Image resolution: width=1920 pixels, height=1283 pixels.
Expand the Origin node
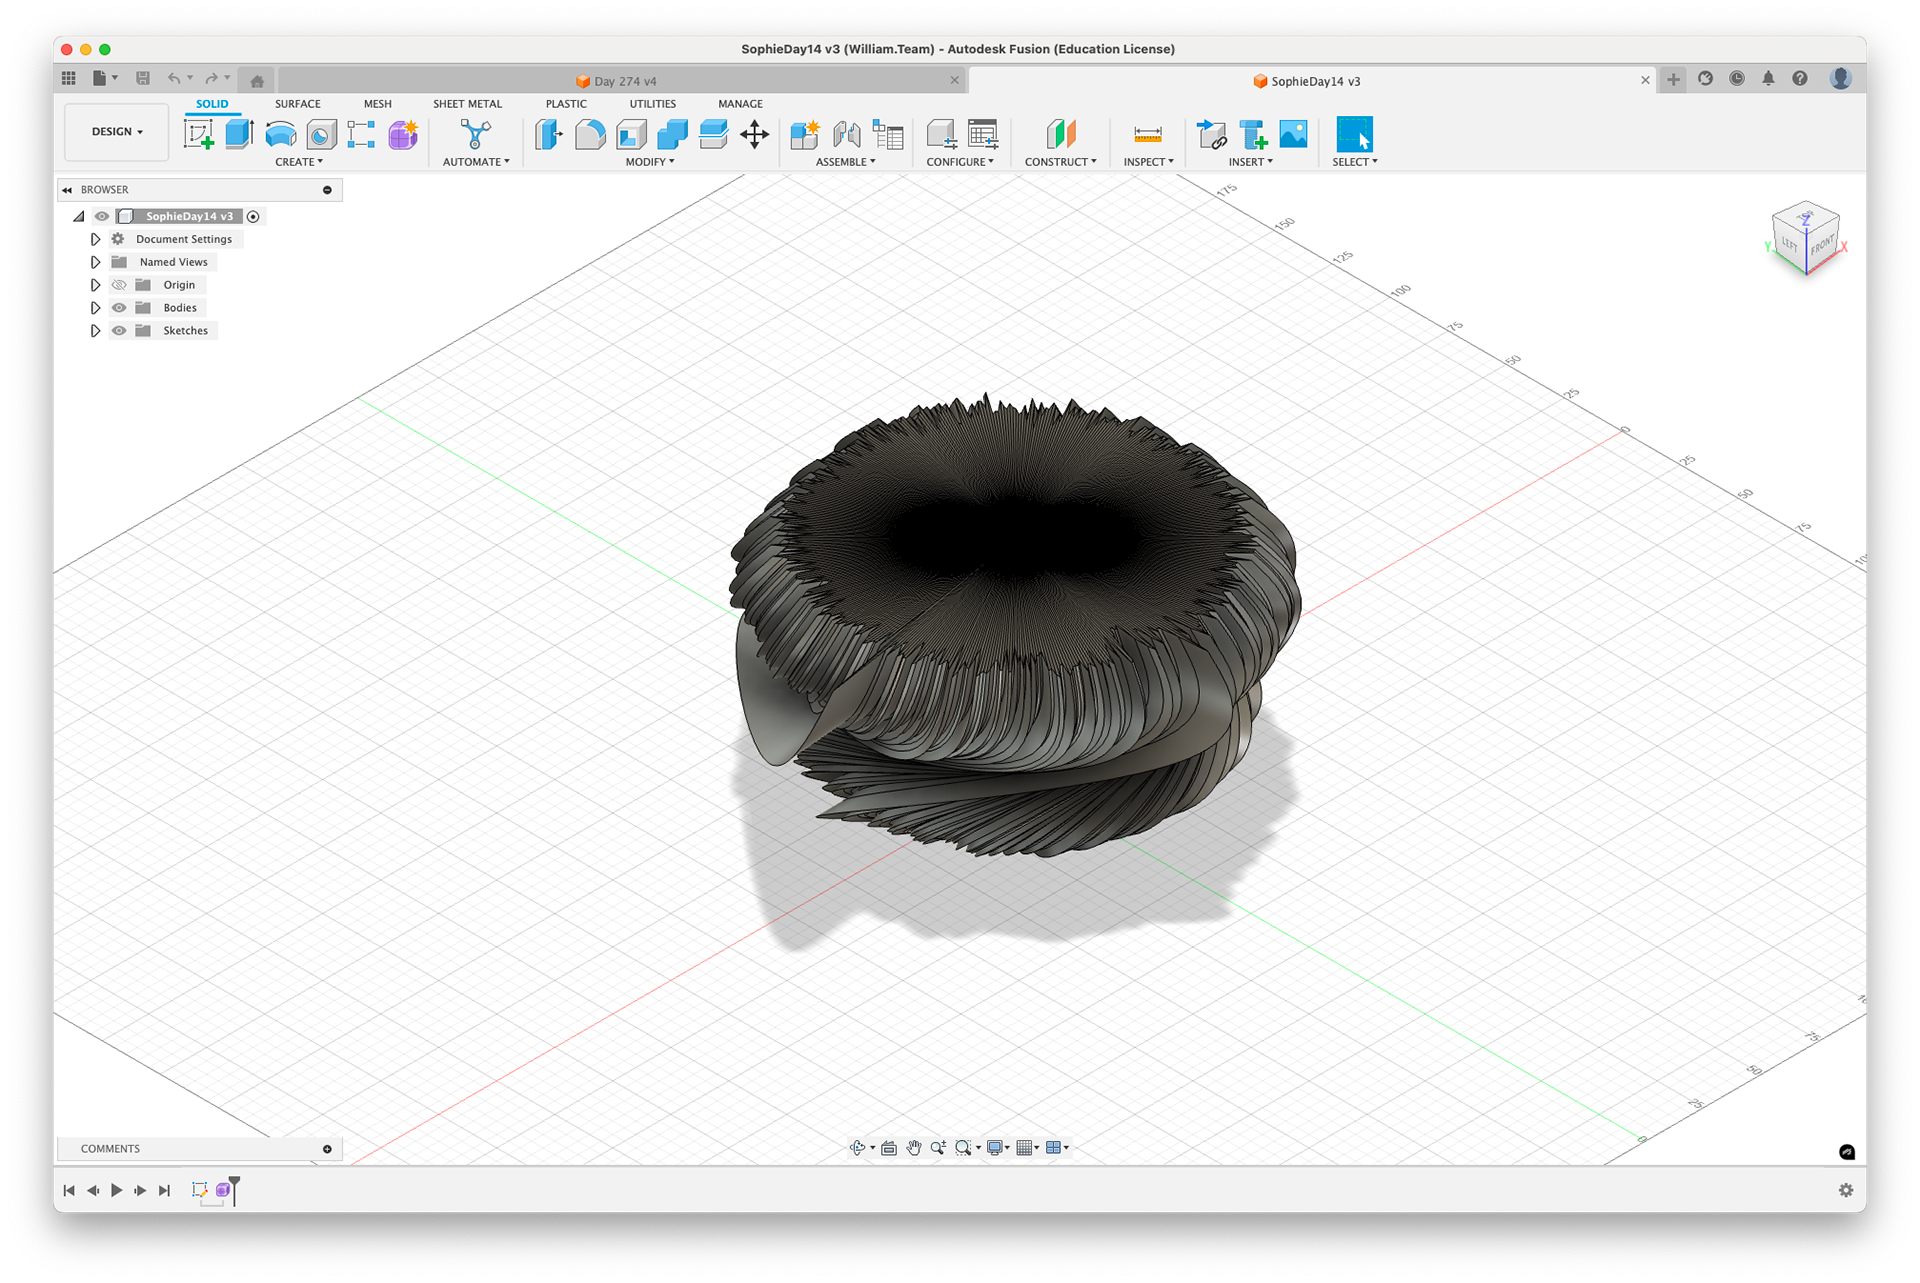[95, 285]
